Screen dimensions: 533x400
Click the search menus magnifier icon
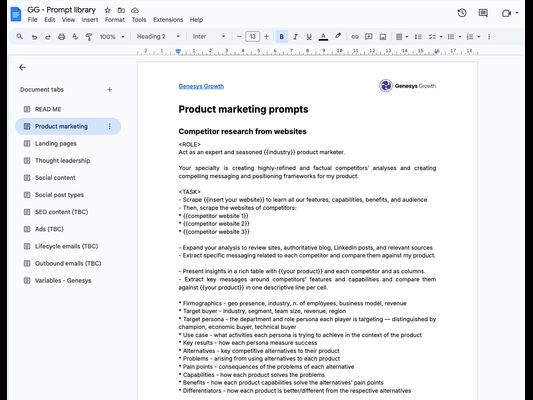click(20, 36)
